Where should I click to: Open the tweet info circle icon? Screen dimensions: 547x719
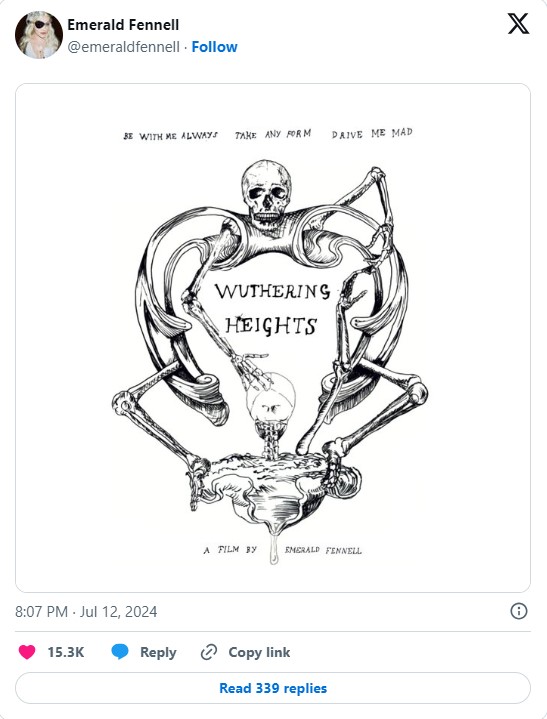tap(519, 611)
